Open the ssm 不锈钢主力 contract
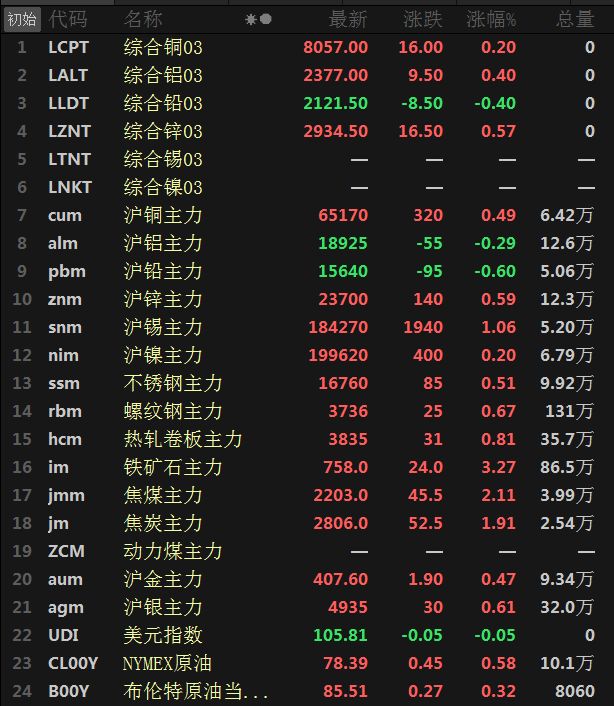 click(x=307, y=383)
